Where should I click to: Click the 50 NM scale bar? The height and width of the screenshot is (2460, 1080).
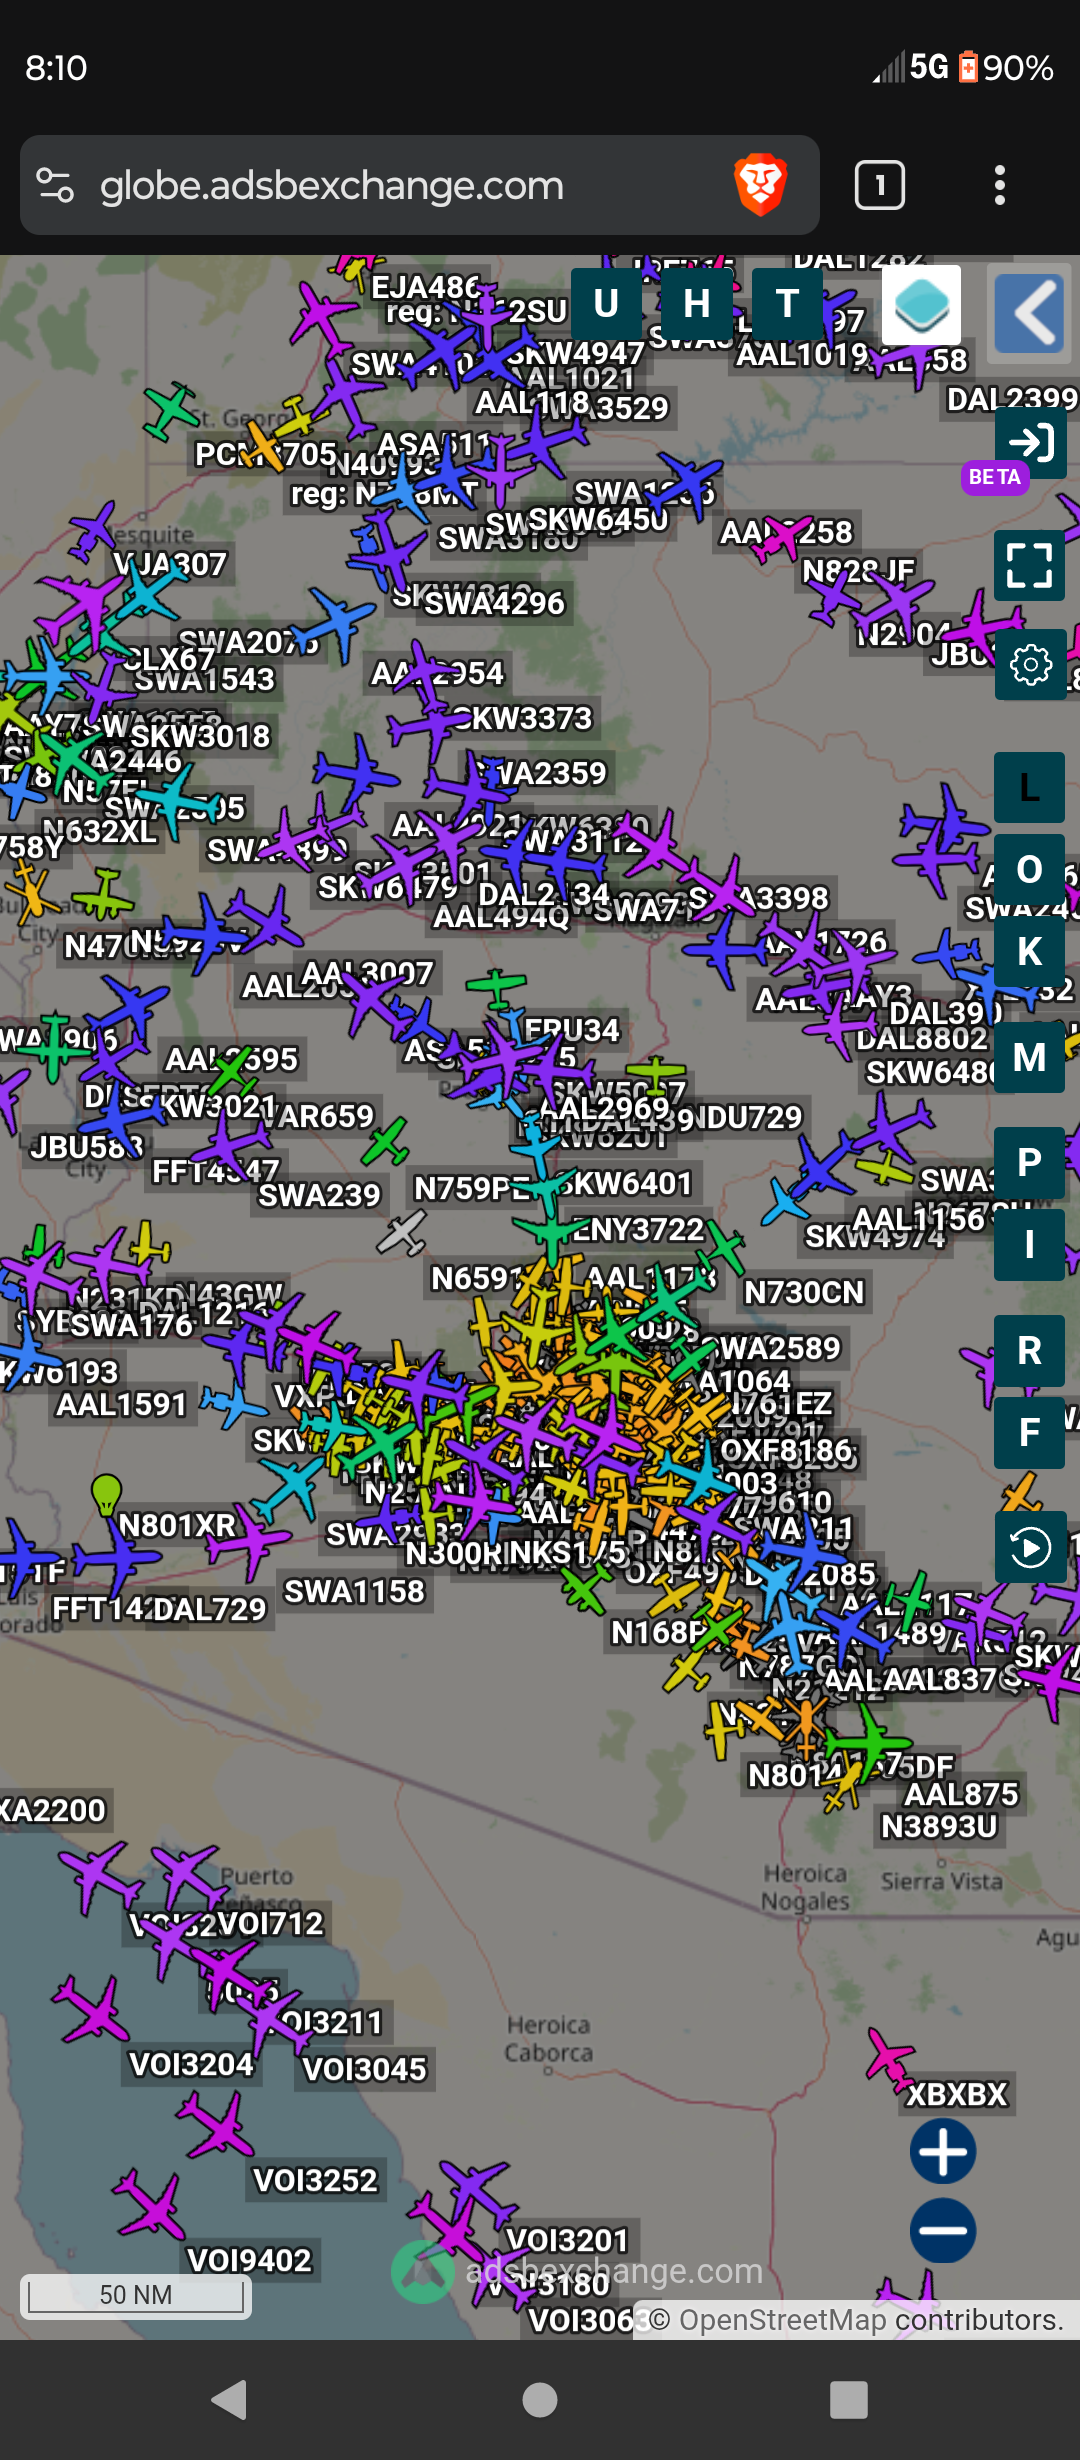(x=136, y=2294)
